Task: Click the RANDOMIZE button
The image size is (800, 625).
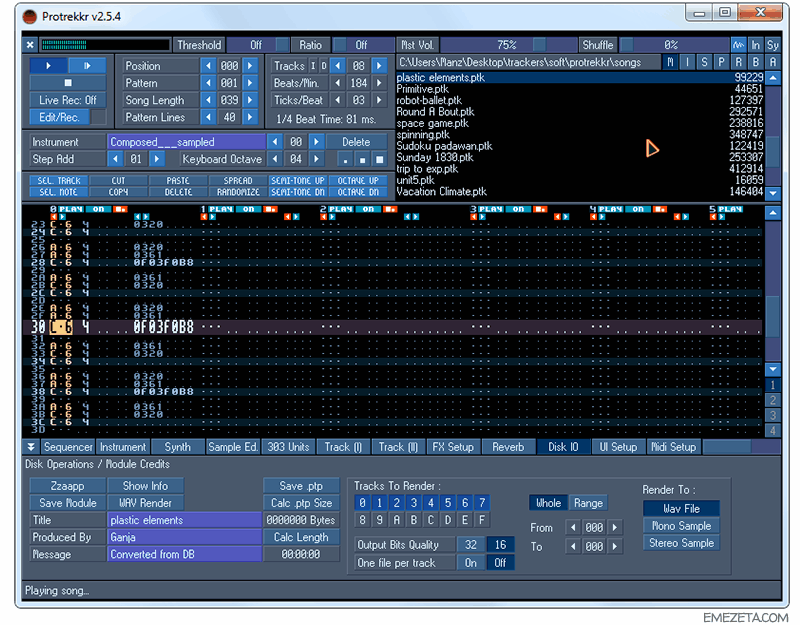Action: pyautogui.click(x=238, y=192)
